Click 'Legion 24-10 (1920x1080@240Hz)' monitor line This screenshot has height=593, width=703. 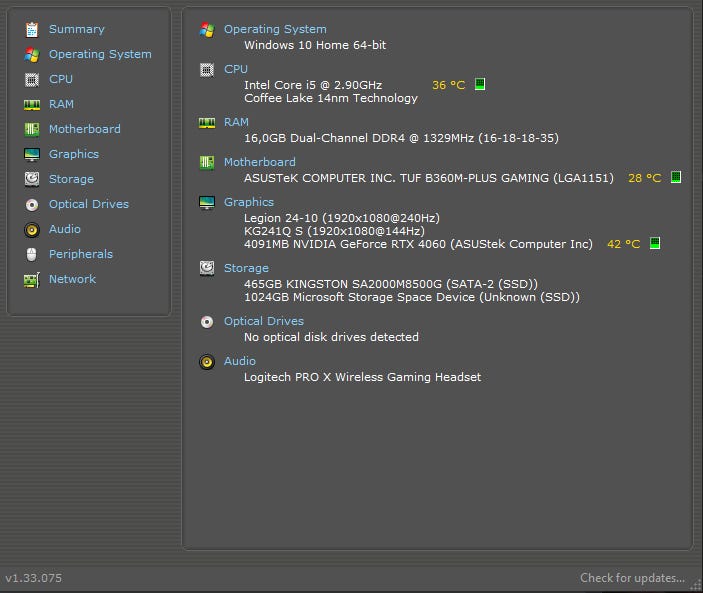tap(342, 218)
